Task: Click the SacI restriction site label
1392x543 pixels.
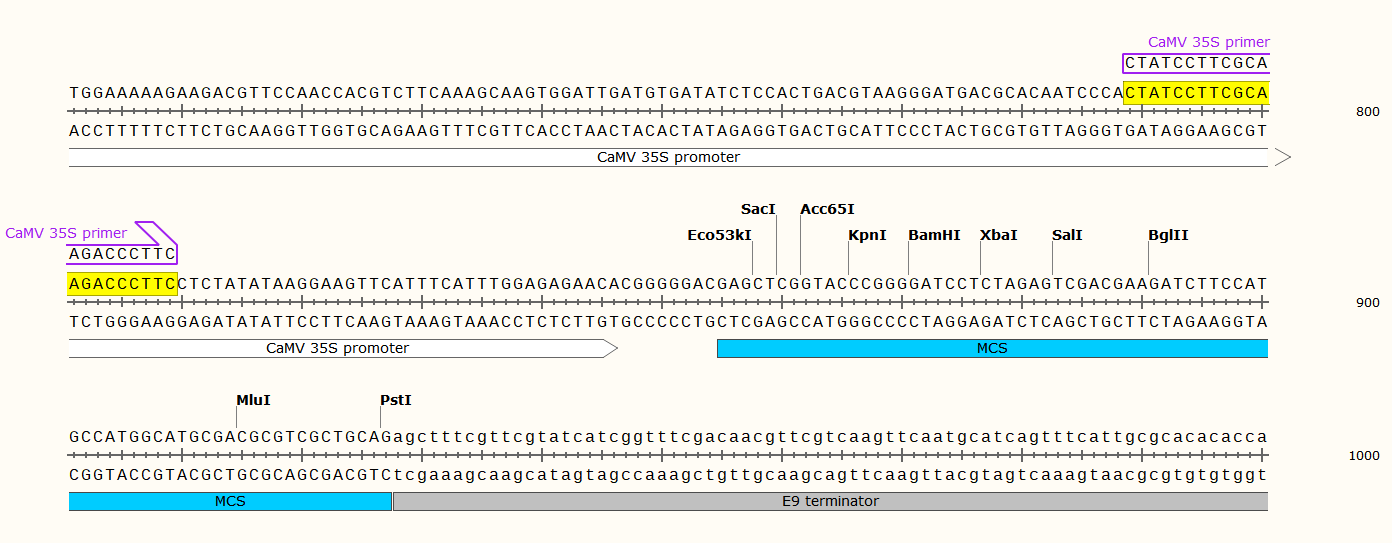Action: [758, 209]
